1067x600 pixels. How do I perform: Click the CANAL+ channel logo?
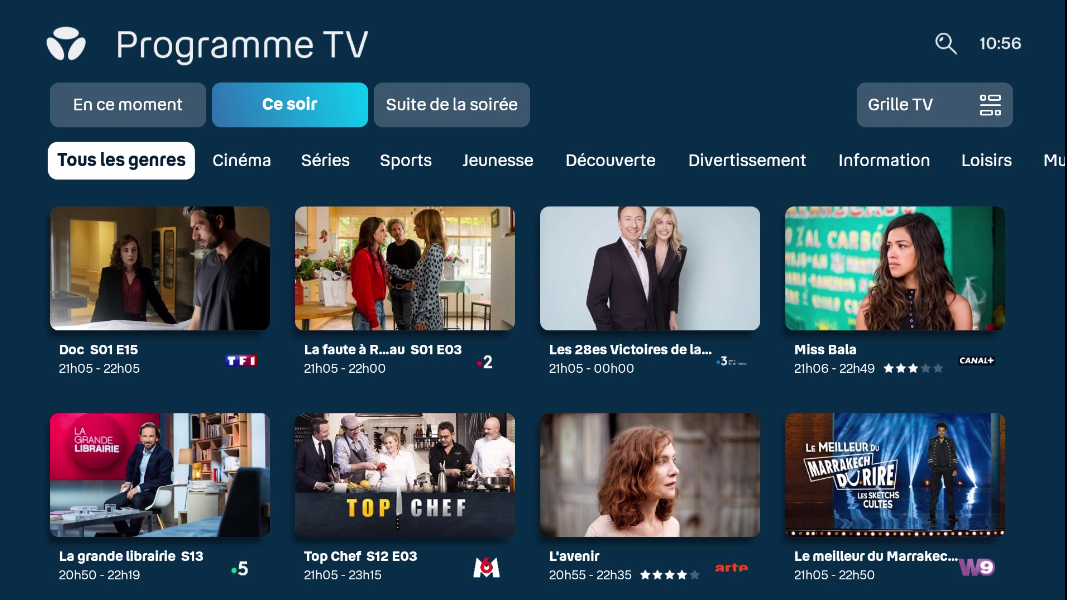click(x=976, y=361)
